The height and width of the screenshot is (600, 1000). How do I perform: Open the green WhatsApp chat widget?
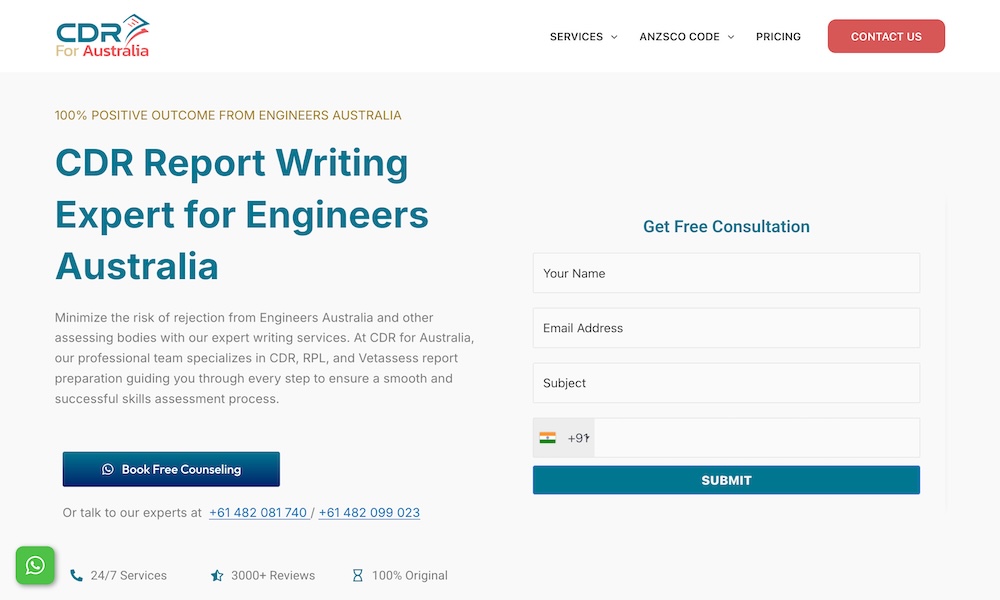pos(35,566)
